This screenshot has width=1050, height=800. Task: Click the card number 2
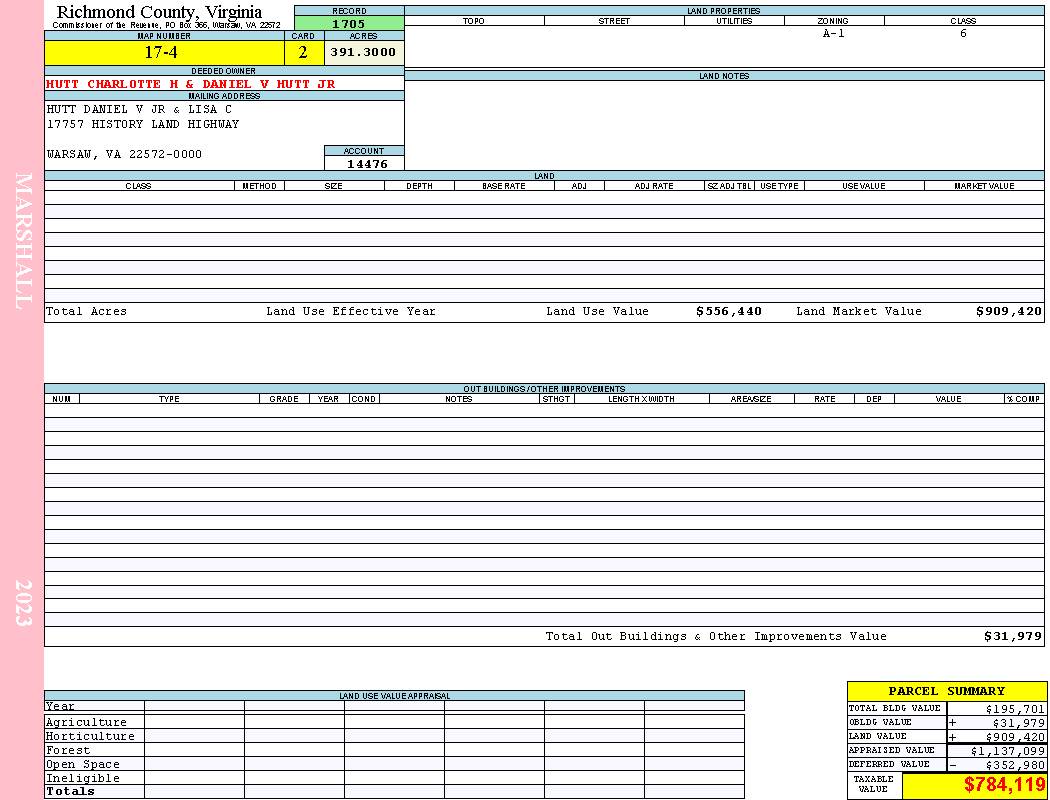303,53
